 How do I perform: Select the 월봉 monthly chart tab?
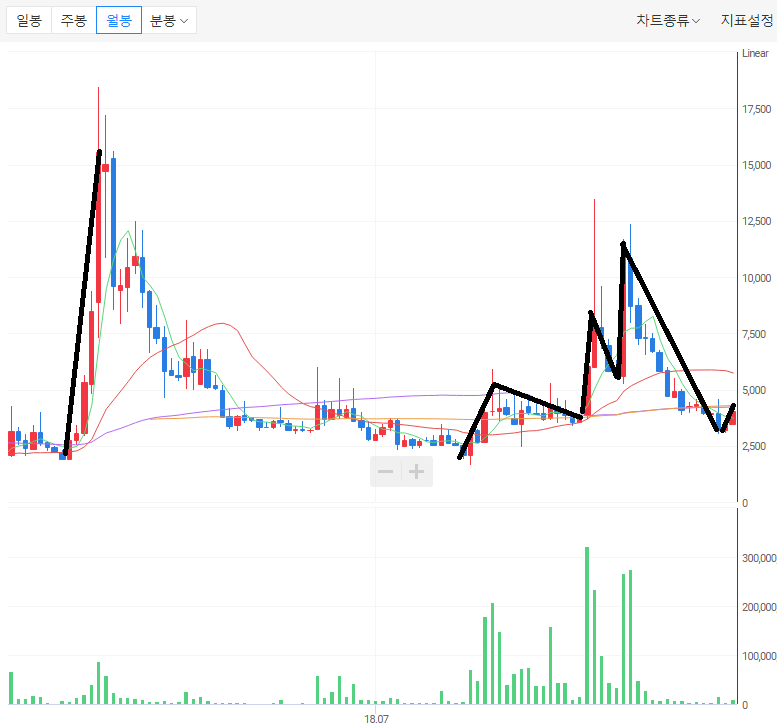click(x=119, y=20)
